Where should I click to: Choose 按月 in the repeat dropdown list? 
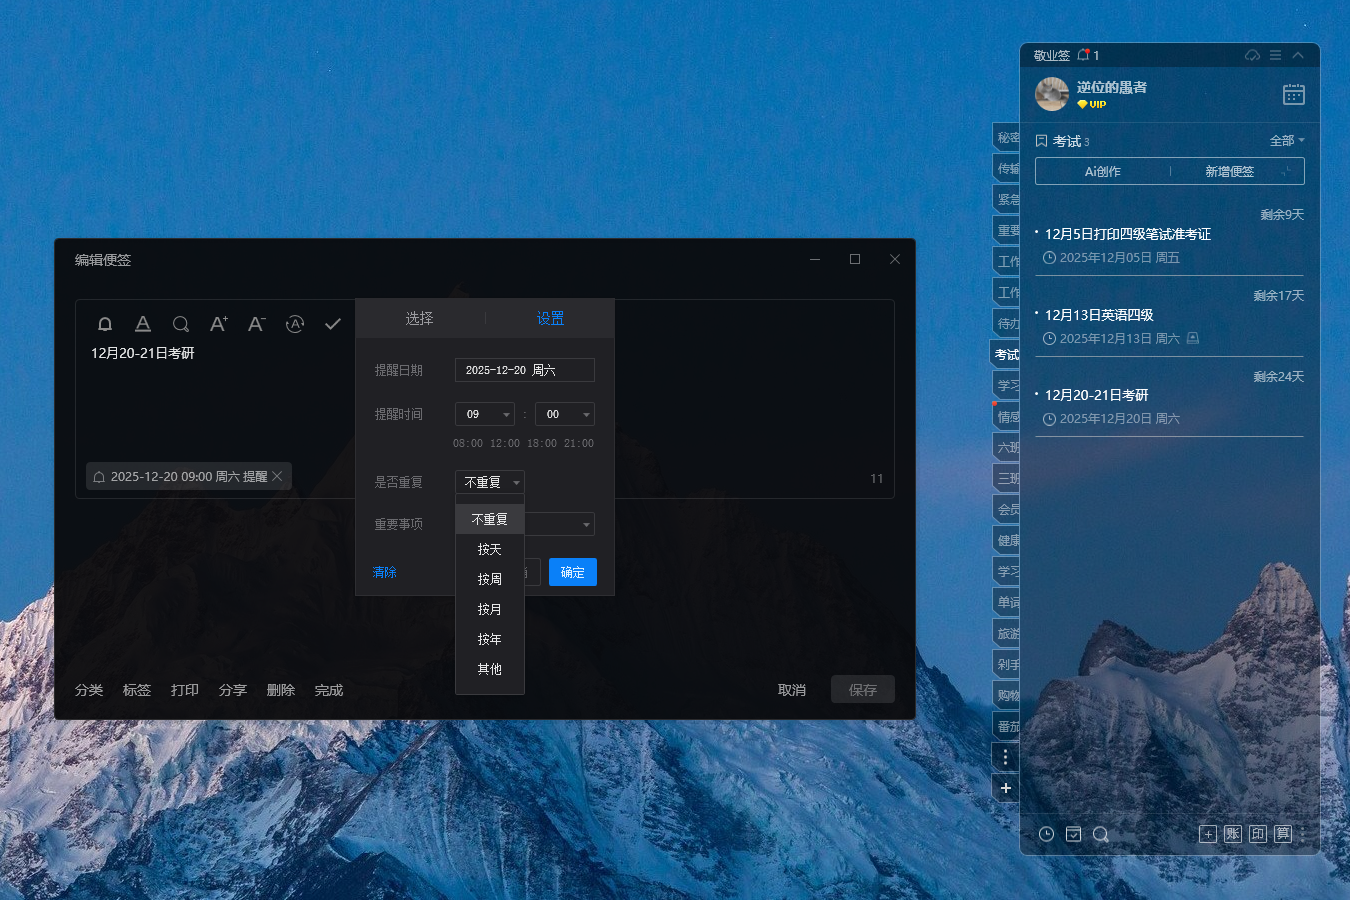point(490,609)
